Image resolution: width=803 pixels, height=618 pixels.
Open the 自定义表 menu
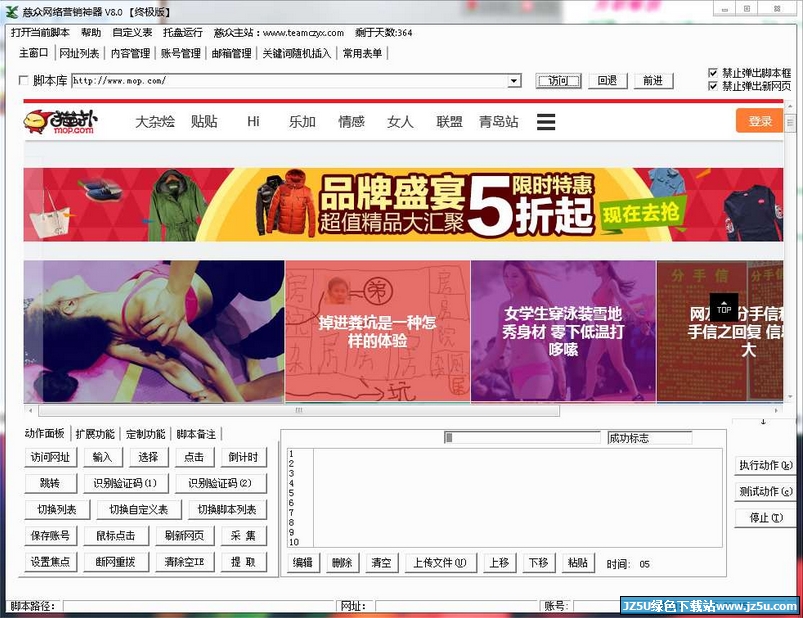point(132,33)
